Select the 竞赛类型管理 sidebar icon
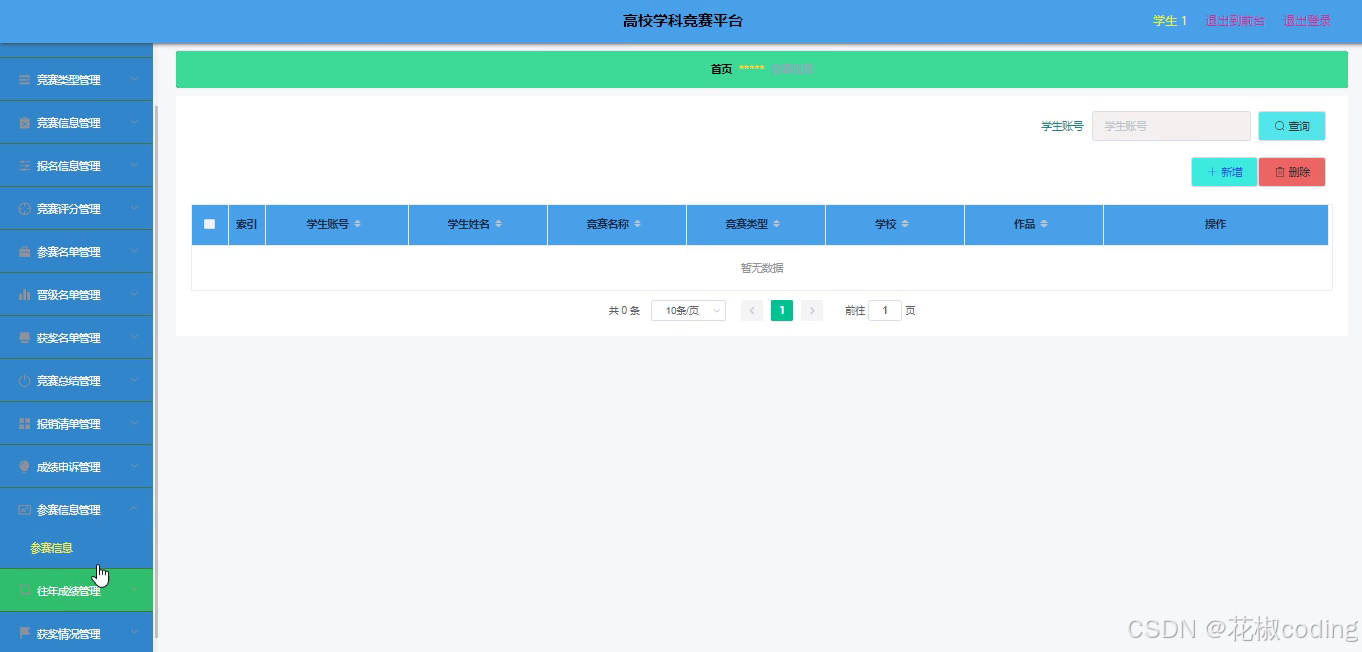This screenshot has height=652, width=1362. pyautogui.click(x=22, y=79)
